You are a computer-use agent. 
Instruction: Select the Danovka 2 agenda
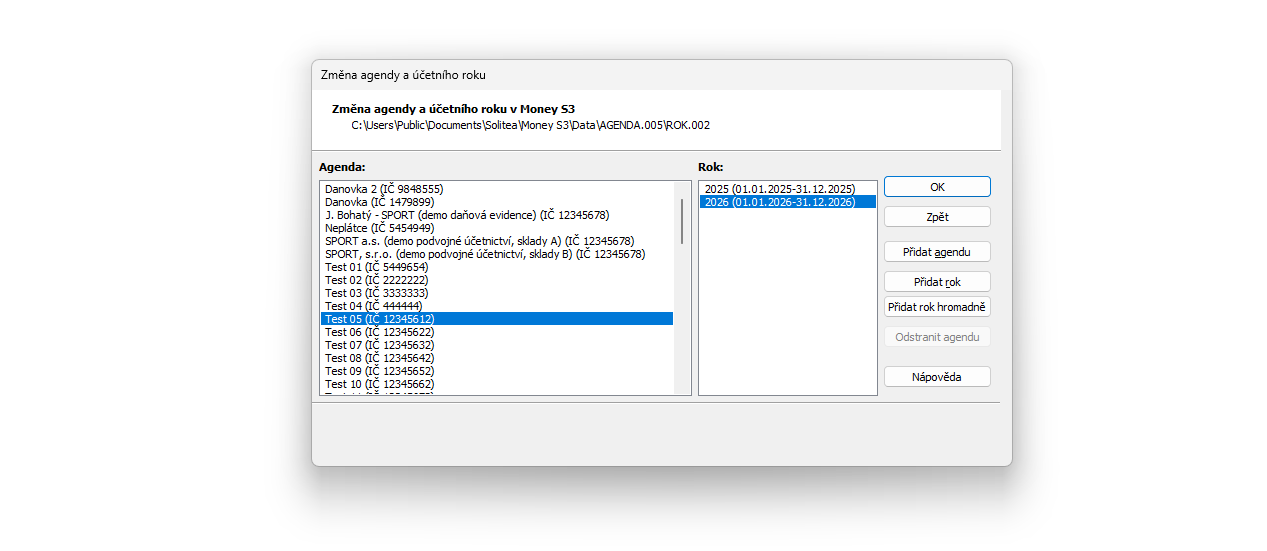coord(497,189)
